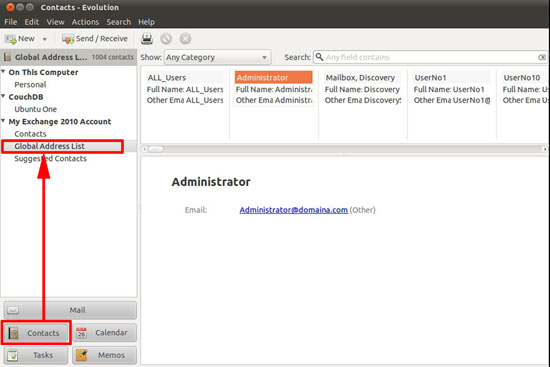This screenshot has width=550, height=367.
Task: Select the Personal address book
Action: 30,85
